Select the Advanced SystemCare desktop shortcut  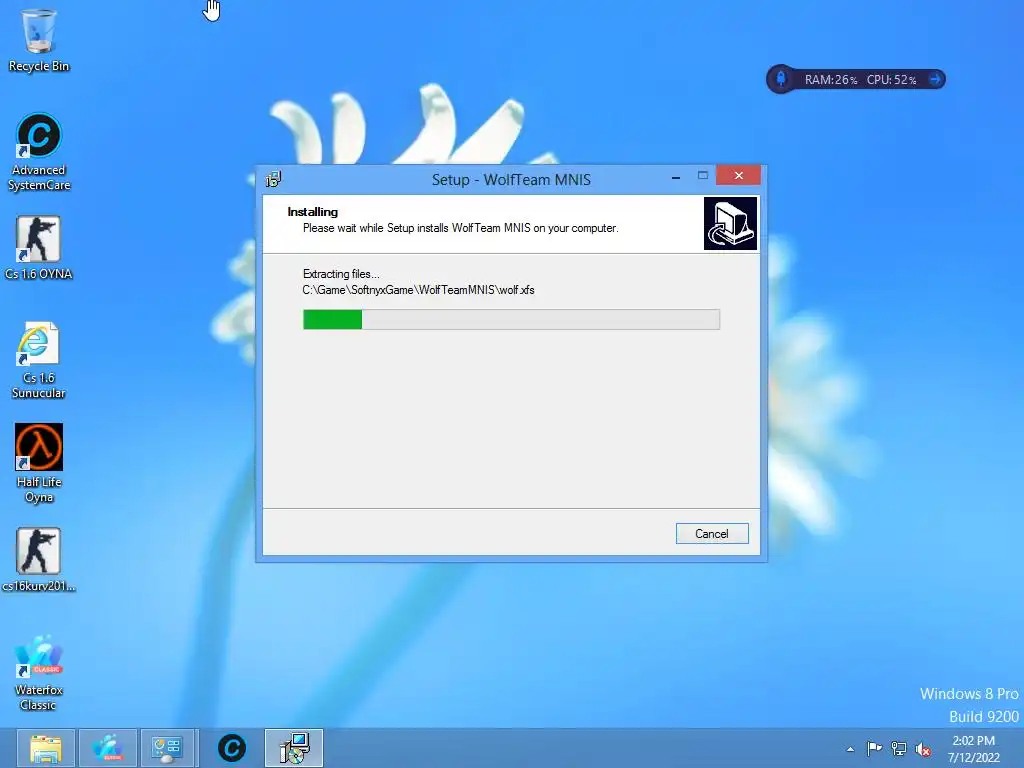point(39,152)
